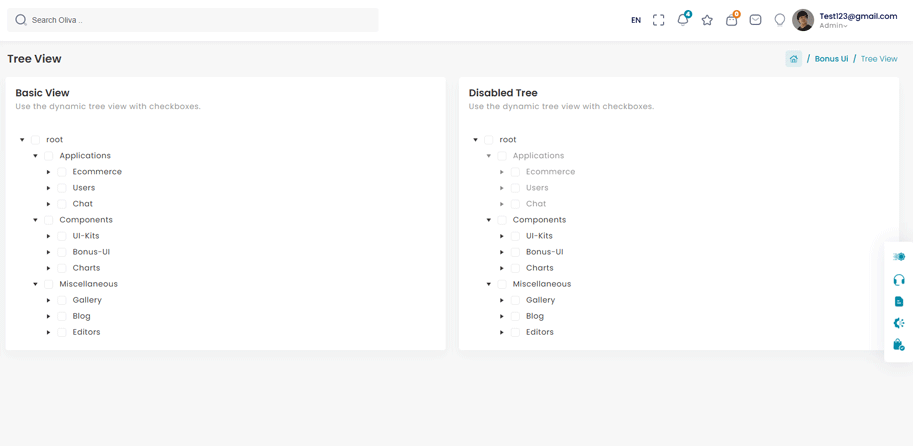
Task: Collapse root arrow in Disabled Tree
Action: [x=476, y=140]
